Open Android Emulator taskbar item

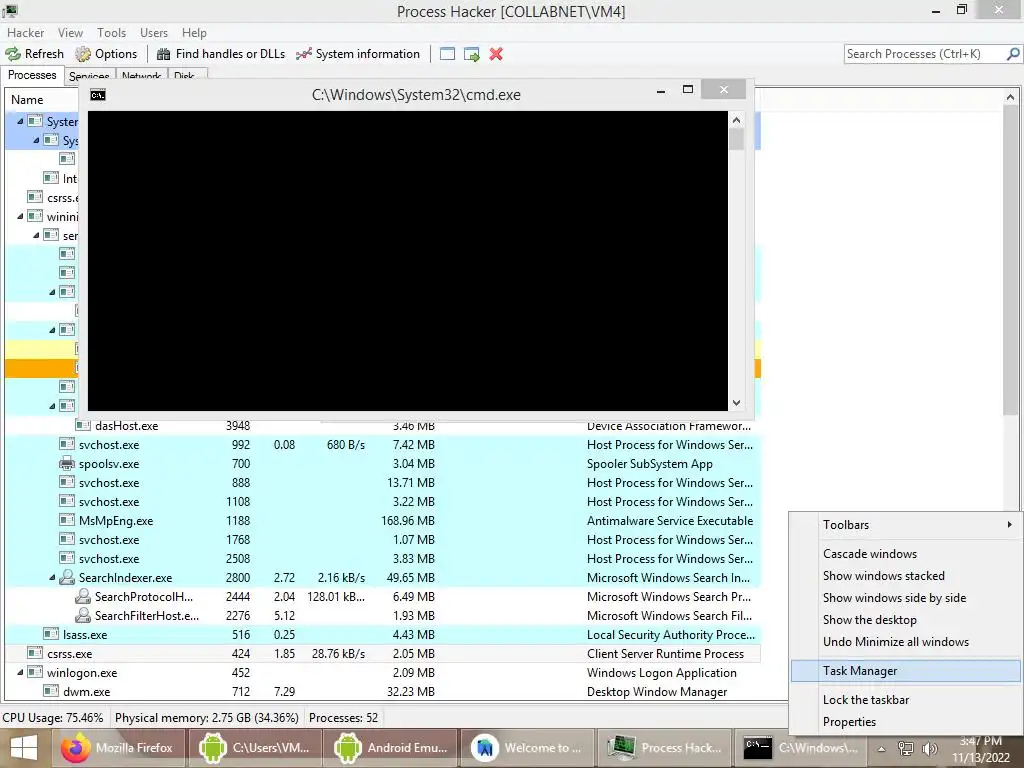click(x=392, y=748)
